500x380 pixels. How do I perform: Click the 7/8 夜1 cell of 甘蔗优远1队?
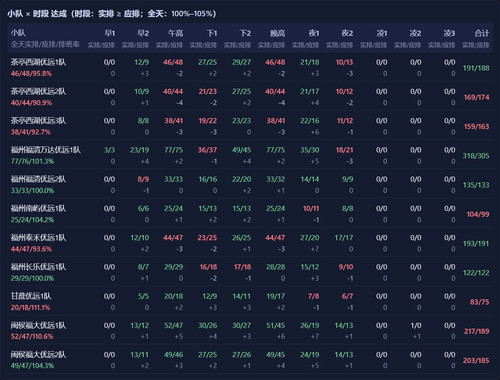click(313, 296)
